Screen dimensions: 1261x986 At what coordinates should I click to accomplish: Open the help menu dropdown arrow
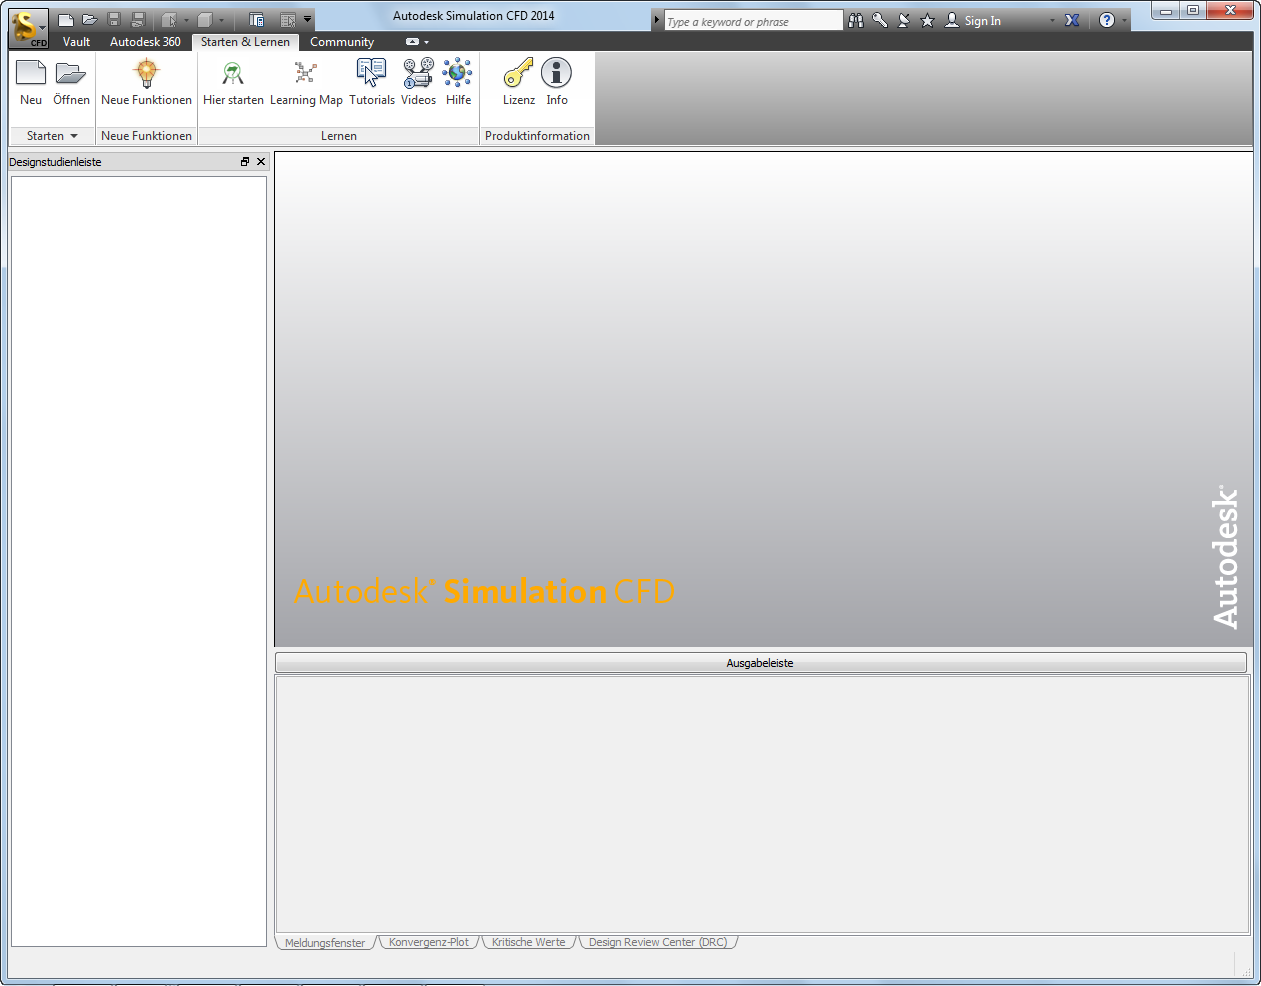pyautogui.click(x=1124, y=21)
